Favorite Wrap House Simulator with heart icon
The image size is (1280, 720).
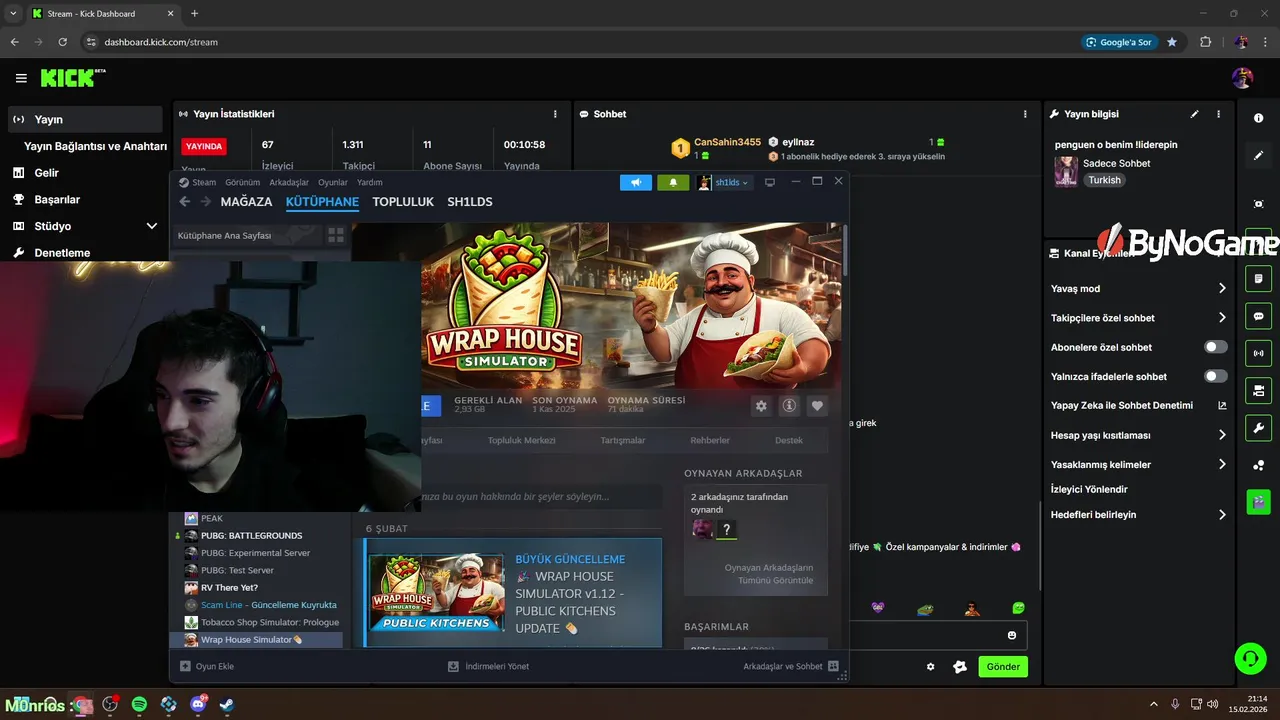817,406
